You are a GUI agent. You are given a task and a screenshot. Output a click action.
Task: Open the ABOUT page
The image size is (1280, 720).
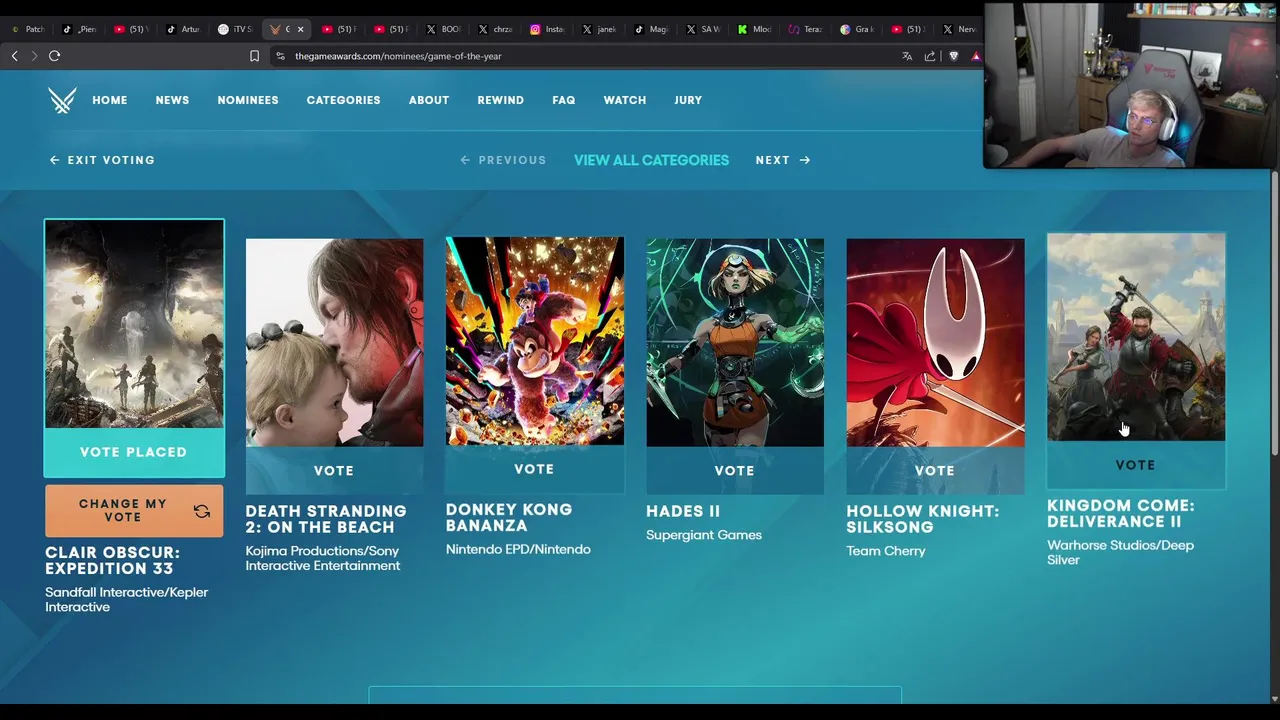pyautogui.click(x=429, y=100)
